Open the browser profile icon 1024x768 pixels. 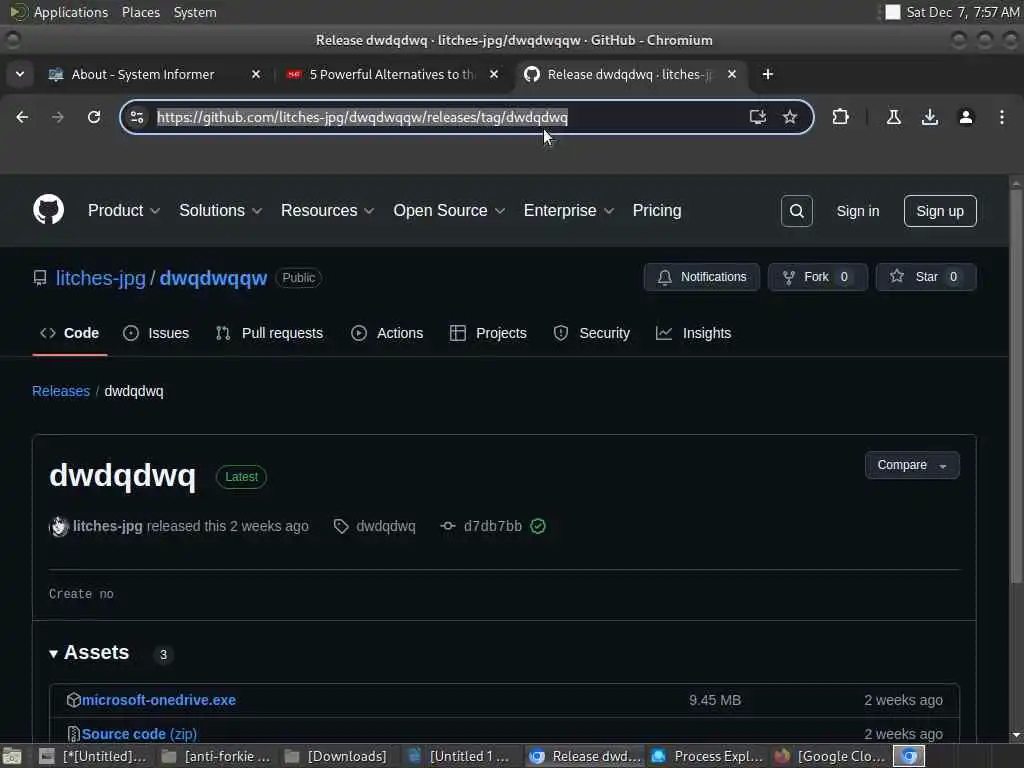pos(966,117)
